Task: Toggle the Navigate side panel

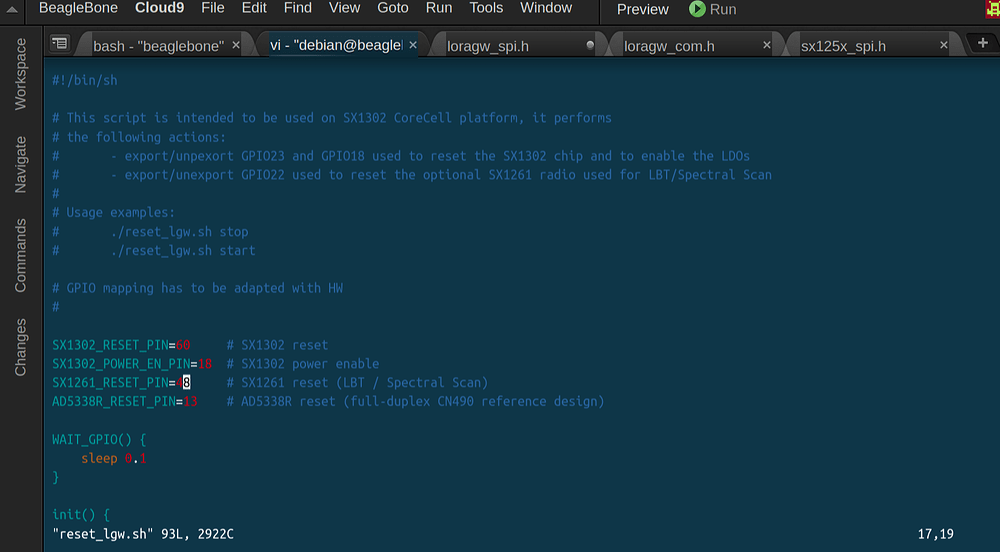Action: (20, 164)
